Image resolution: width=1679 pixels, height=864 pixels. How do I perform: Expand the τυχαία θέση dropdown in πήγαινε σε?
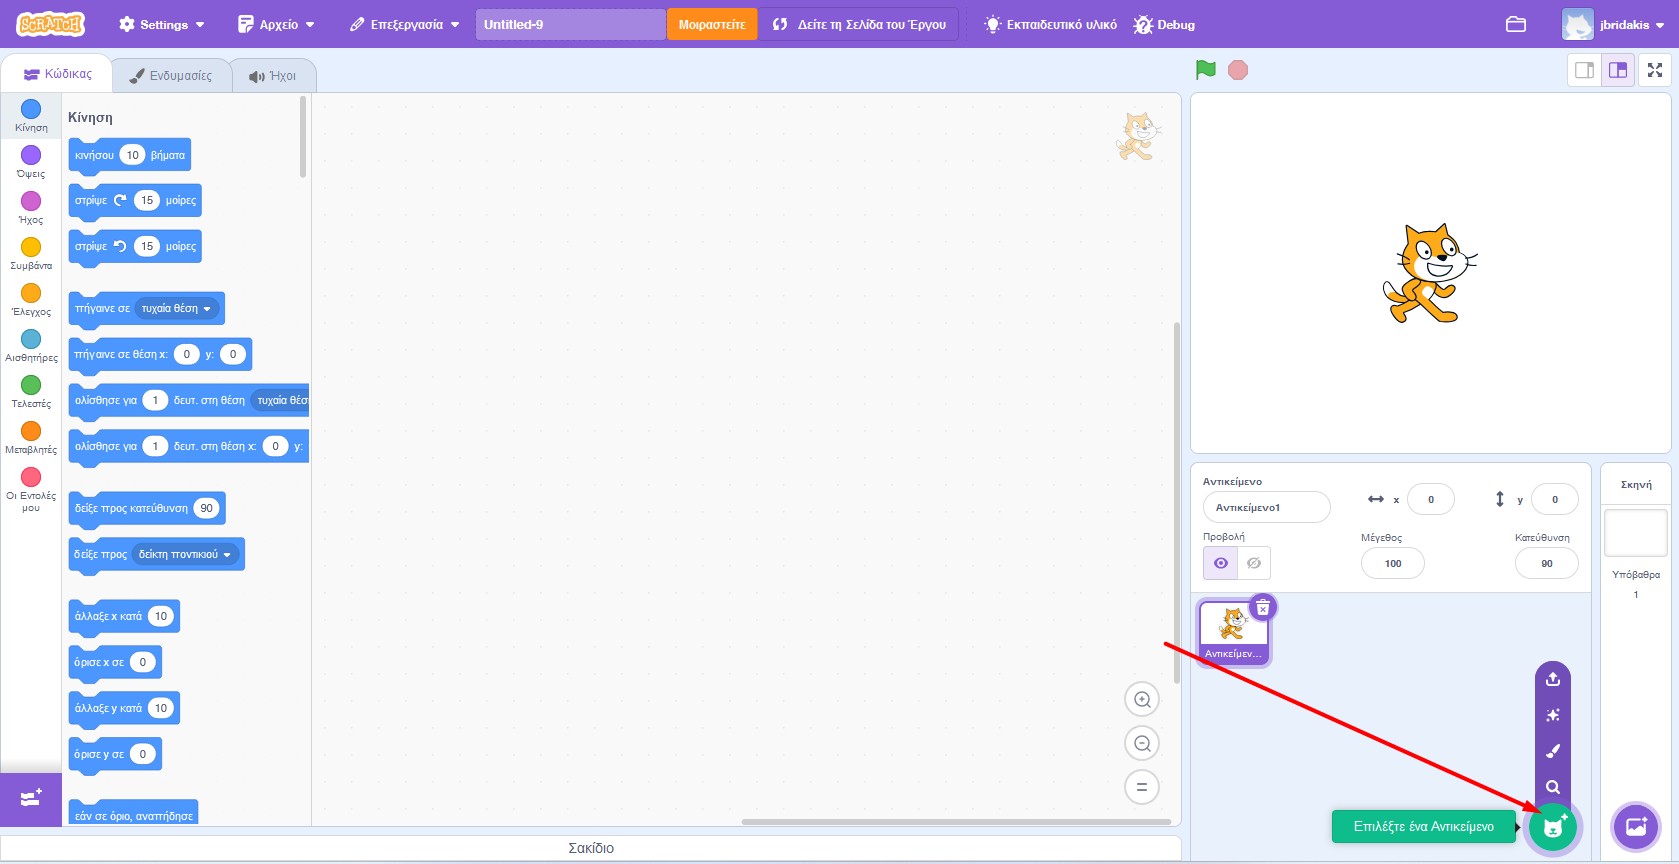pos(177,308)
